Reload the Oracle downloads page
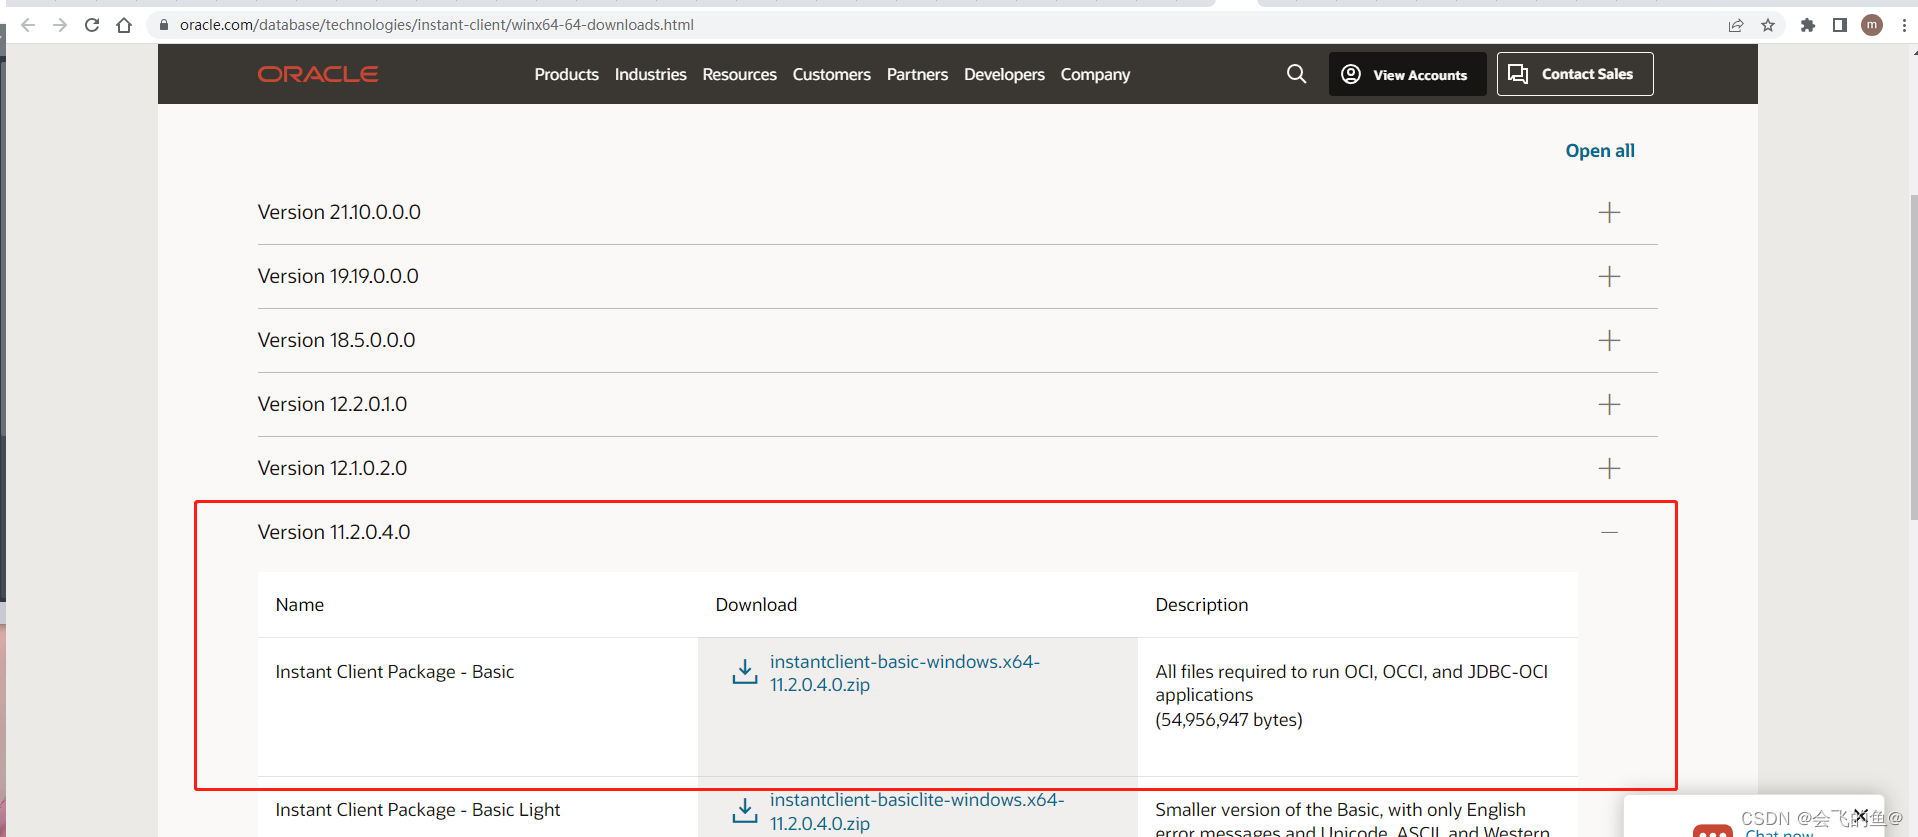The width and height of the screenshot is (1918, 837). (92, 25)
